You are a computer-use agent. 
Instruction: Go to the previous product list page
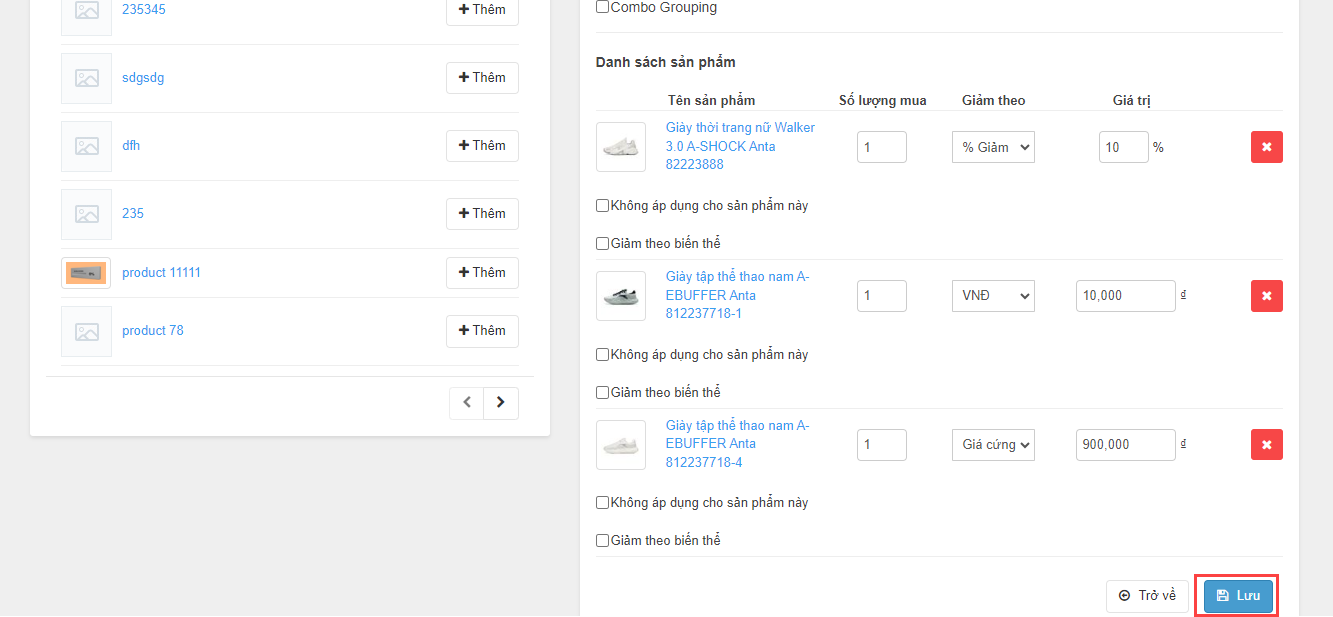467,403
